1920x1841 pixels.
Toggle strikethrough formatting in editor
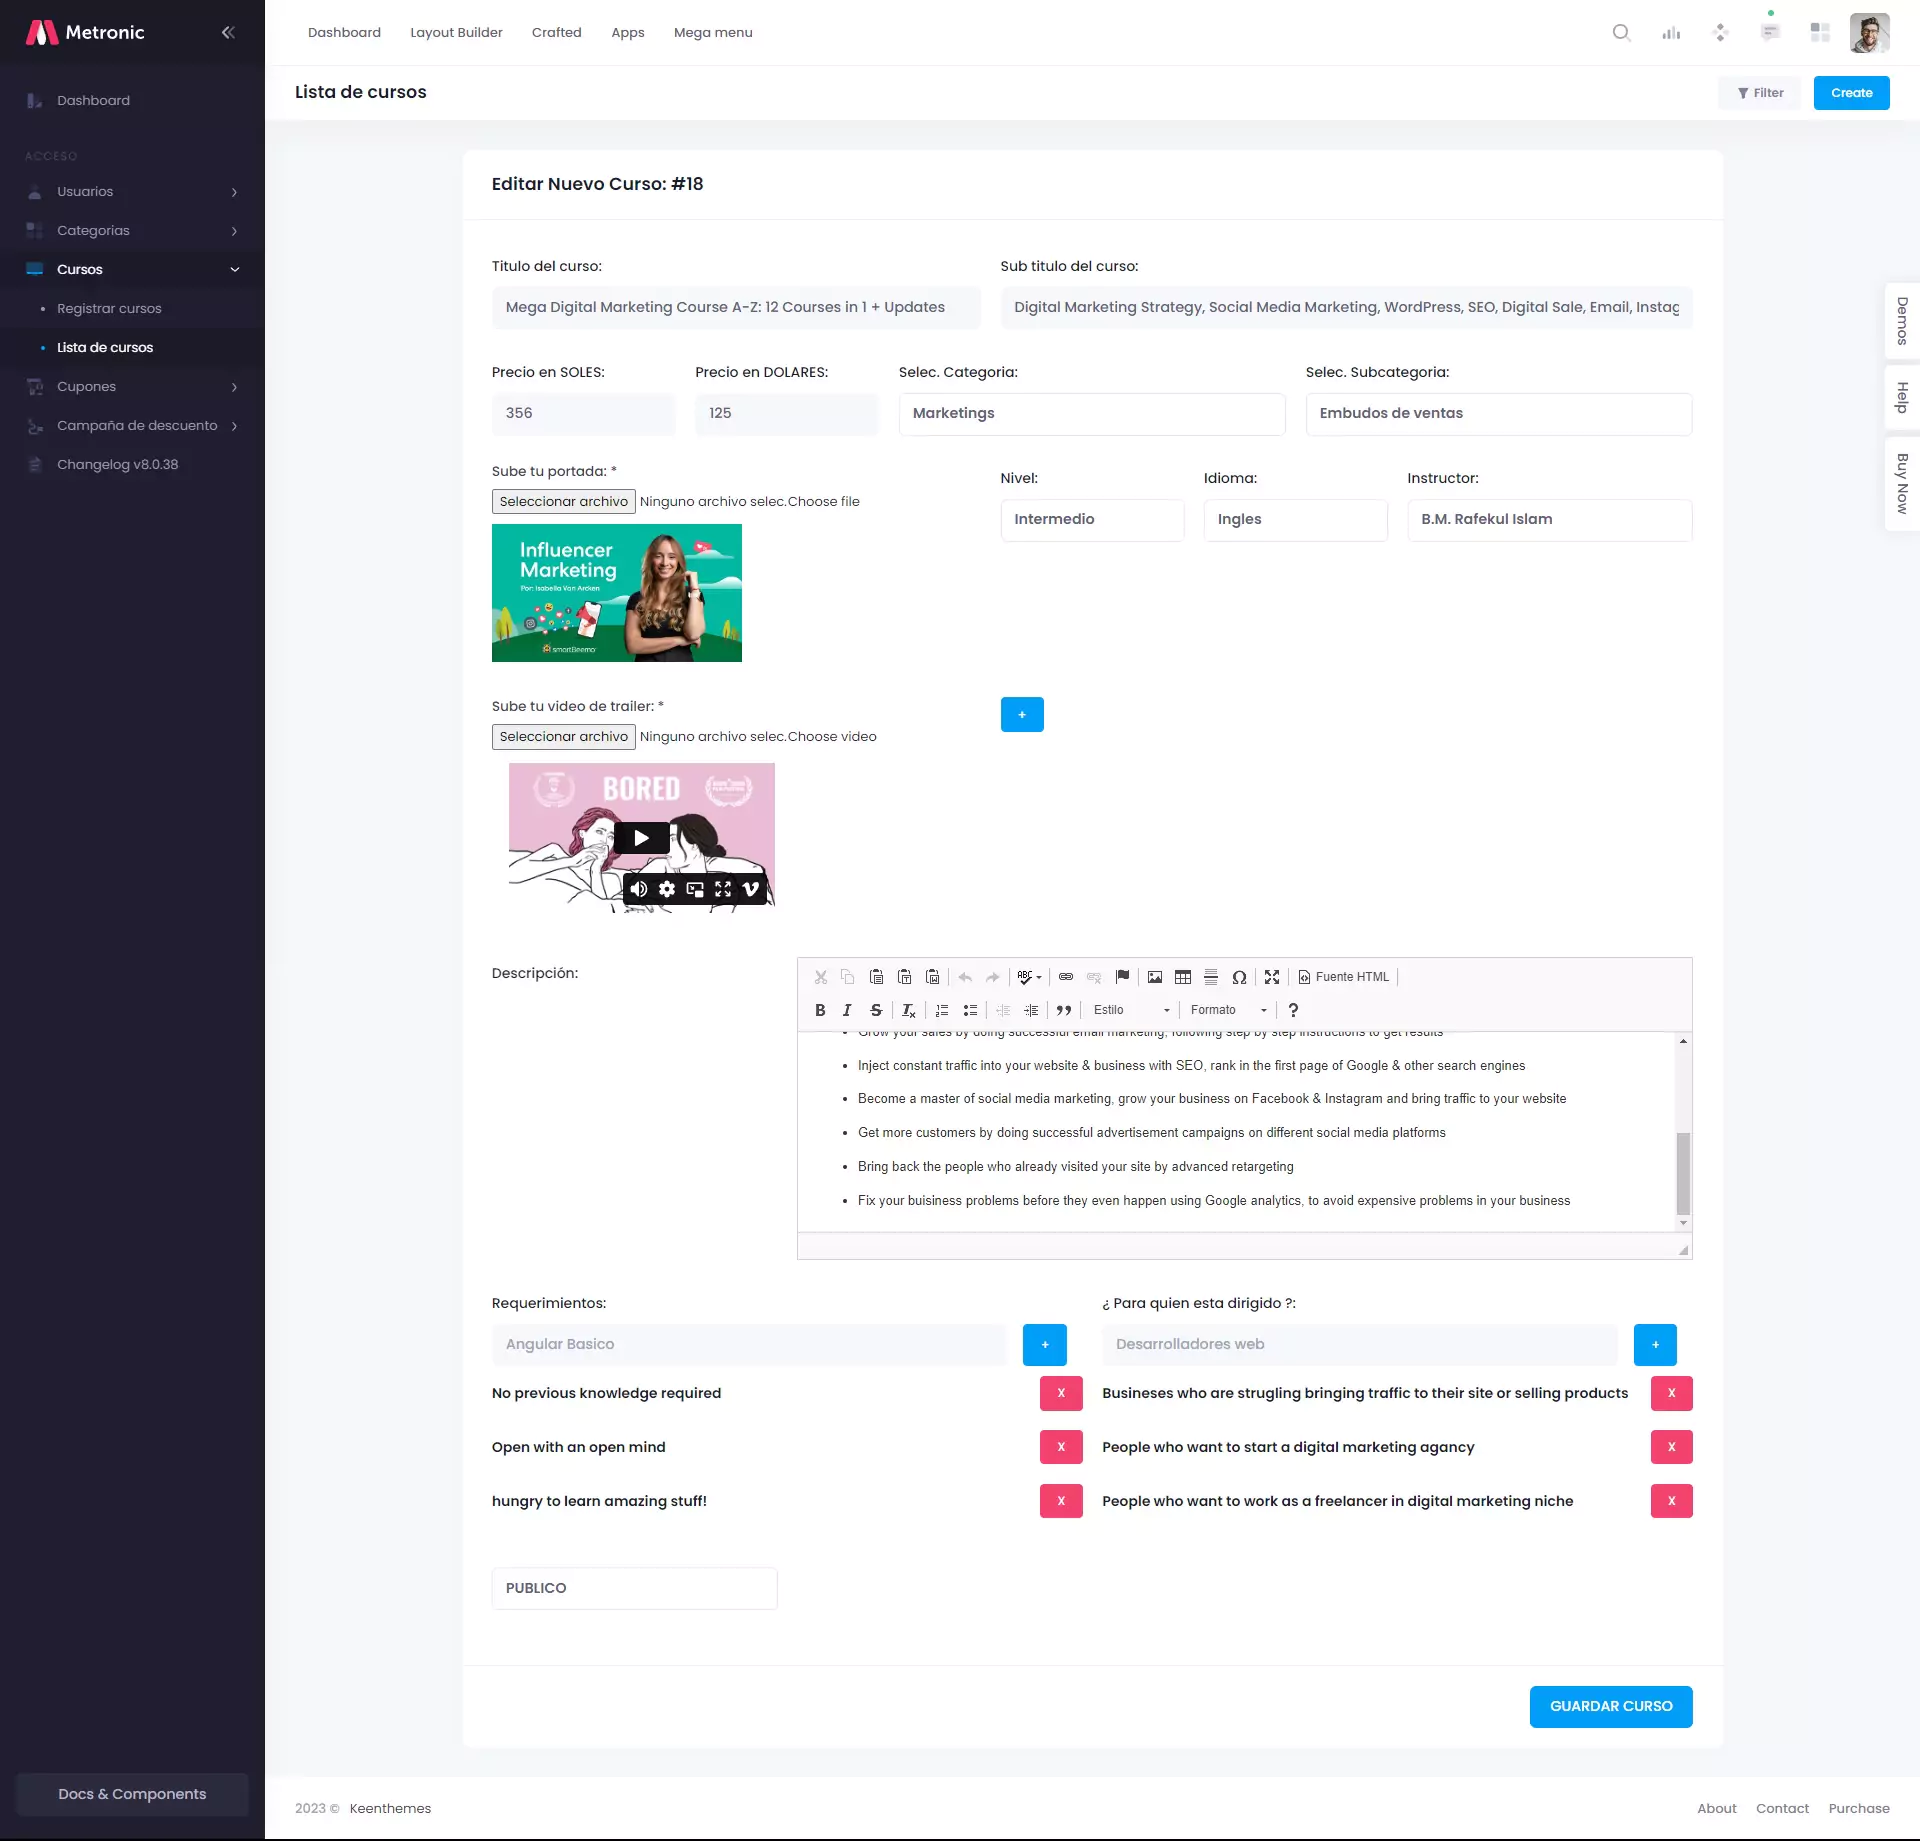[x=876, y=1010]
